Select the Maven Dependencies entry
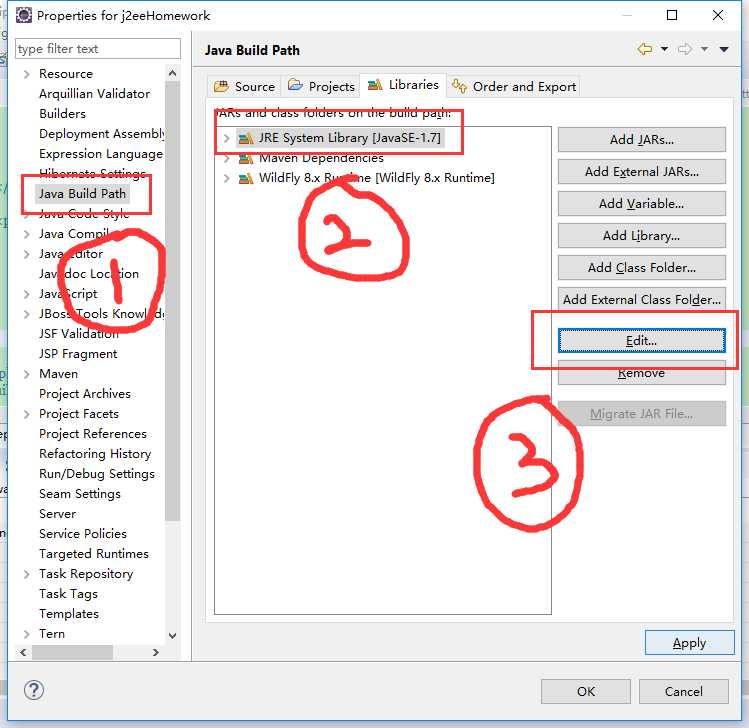749x728 pixels. point(321,159)
